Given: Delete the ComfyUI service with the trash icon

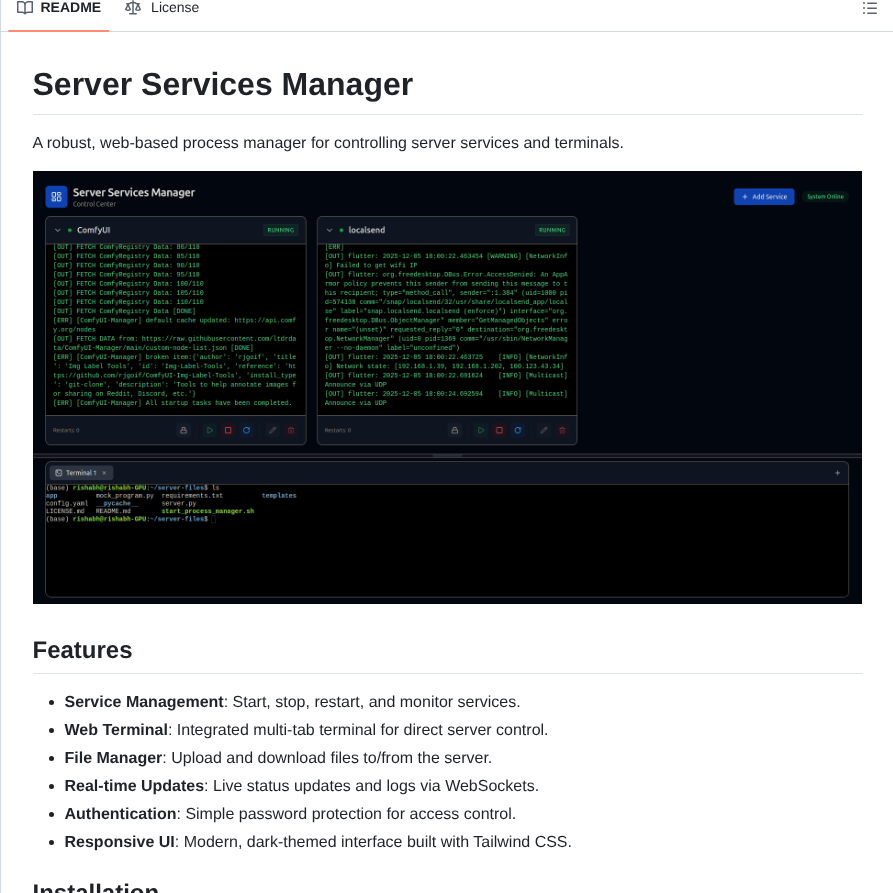Looking at the screenshot, I should coord(289,430).
